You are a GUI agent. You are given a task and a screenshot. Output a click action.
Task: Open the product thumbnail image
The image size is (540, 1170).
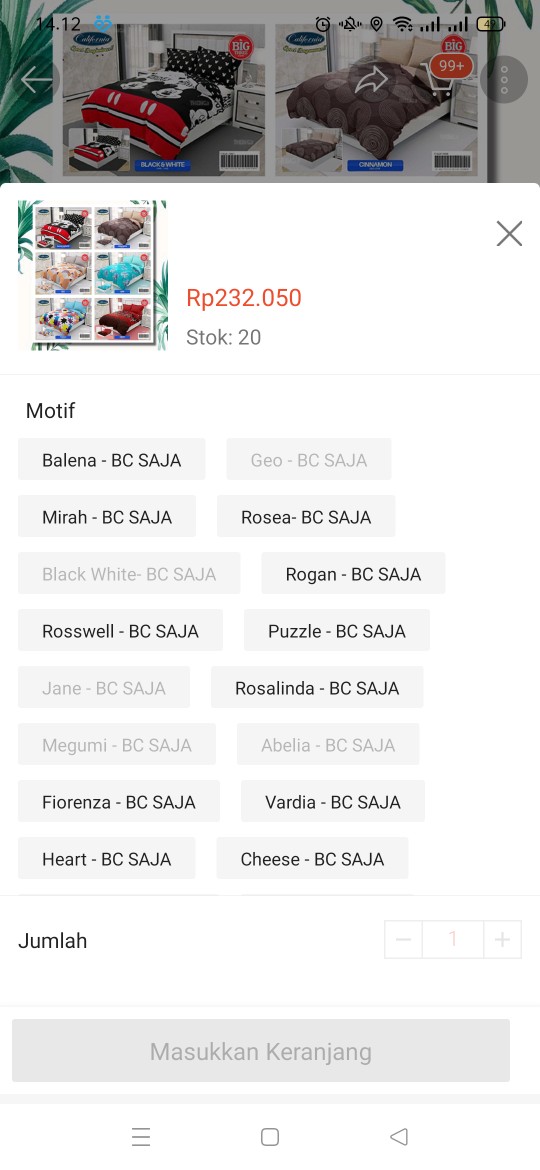click(x=92, y=275)
